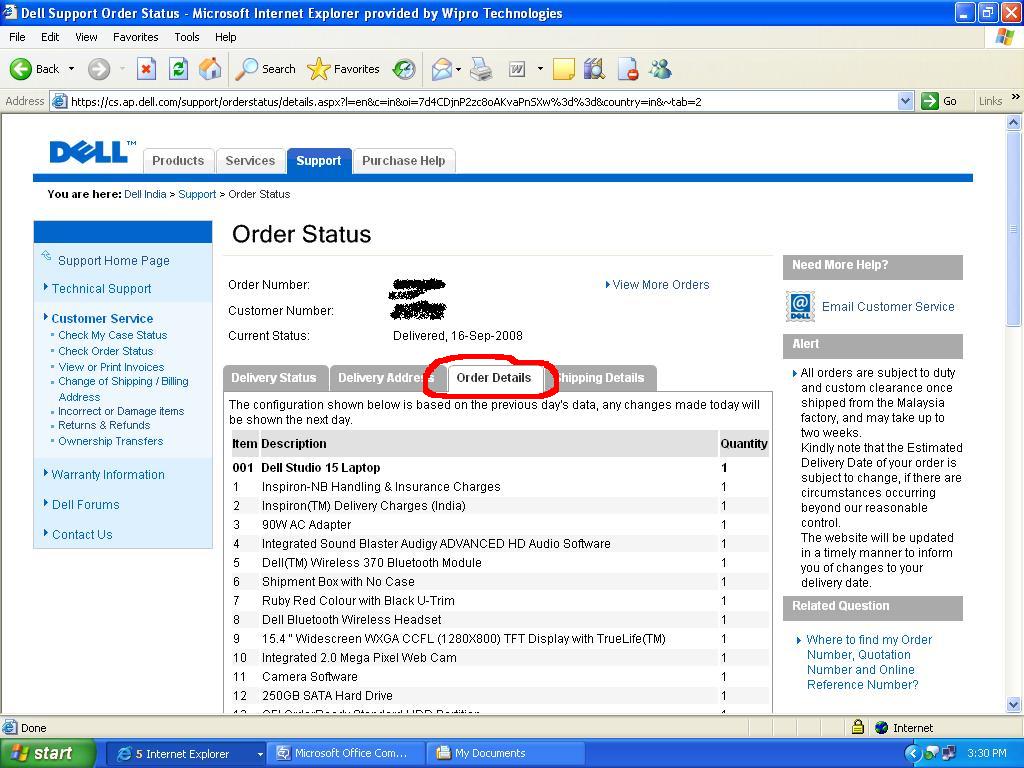The height and width of the screenshot is (768, 1024).
Task: Click the page scrollbar up arrow
Action: click(1014, 122)
